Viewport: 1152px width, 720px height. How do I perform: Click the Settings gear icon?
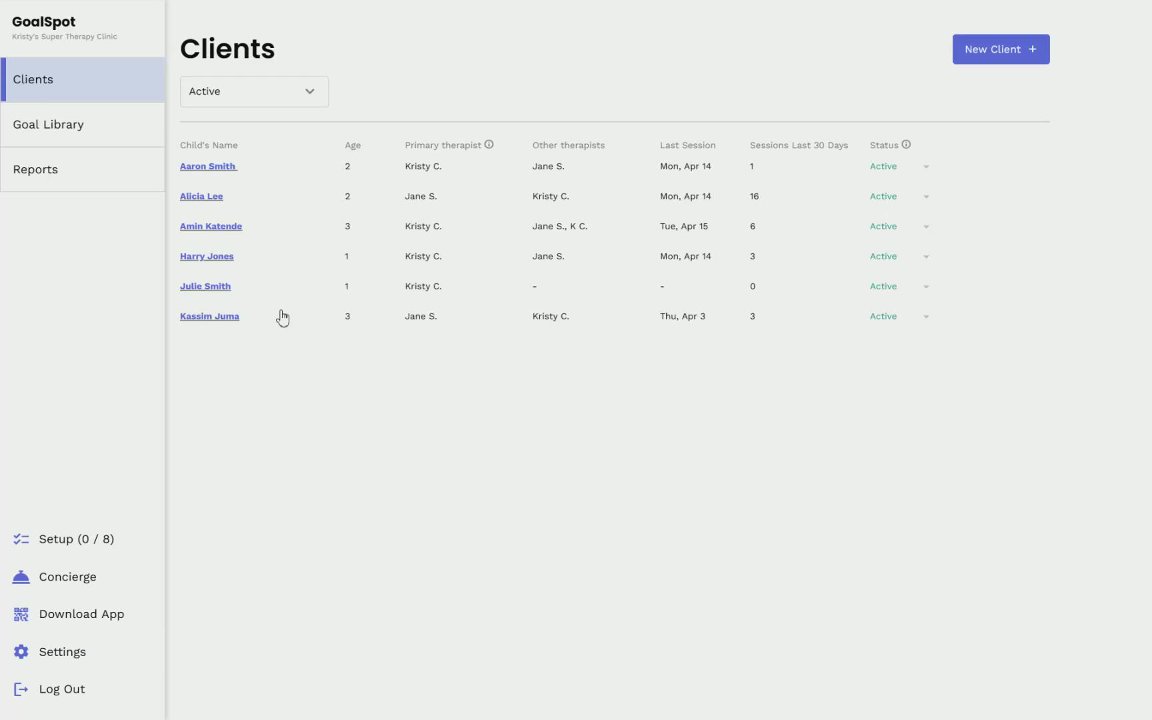21,652
